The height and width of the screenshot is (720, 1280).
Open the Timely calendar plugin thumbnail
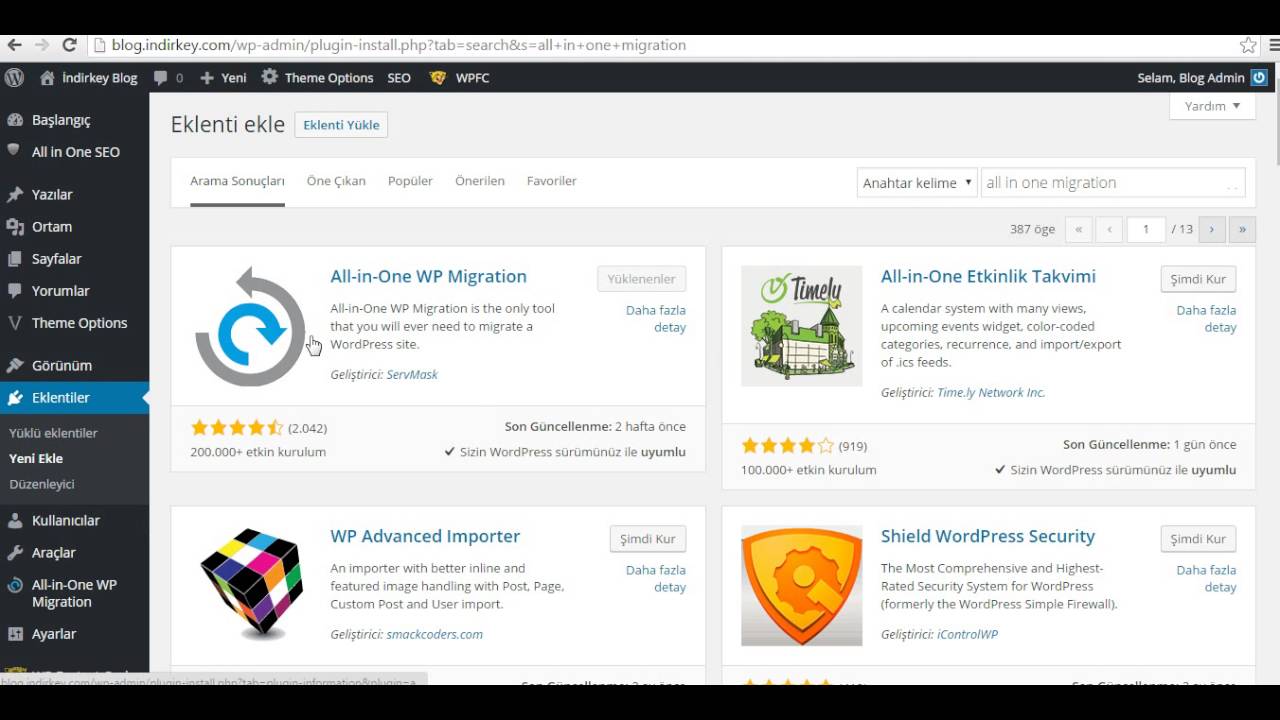[x=801, y=326]
